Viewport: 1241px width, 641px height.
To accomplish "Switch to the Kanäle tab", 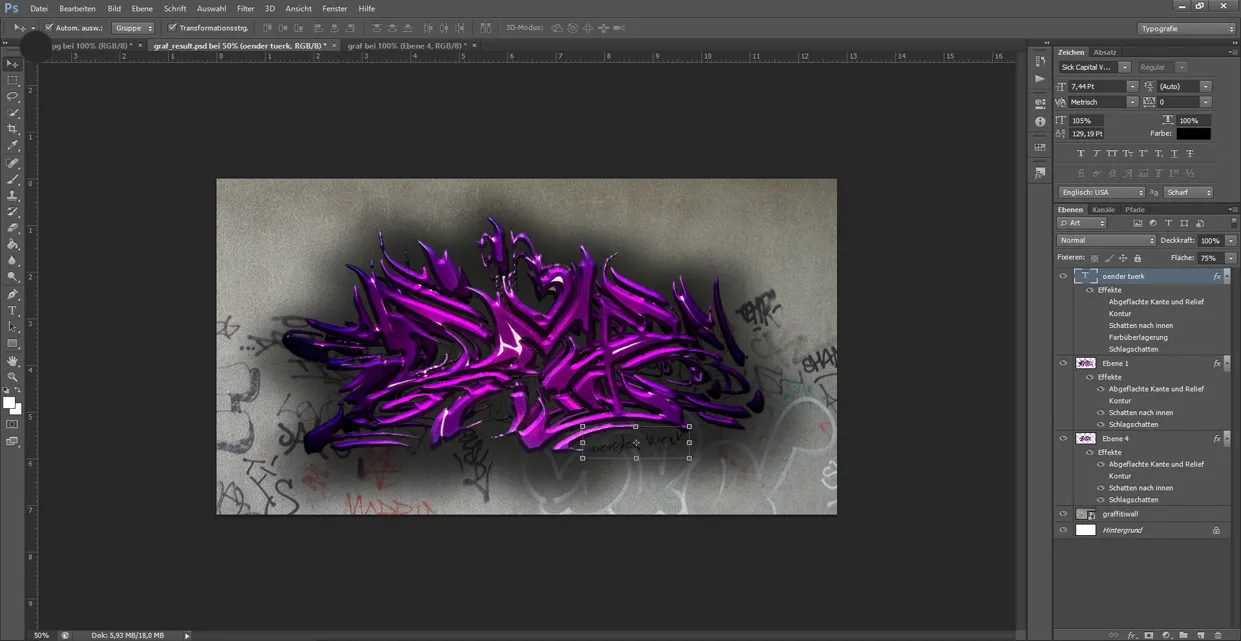I will [1103, 210].
